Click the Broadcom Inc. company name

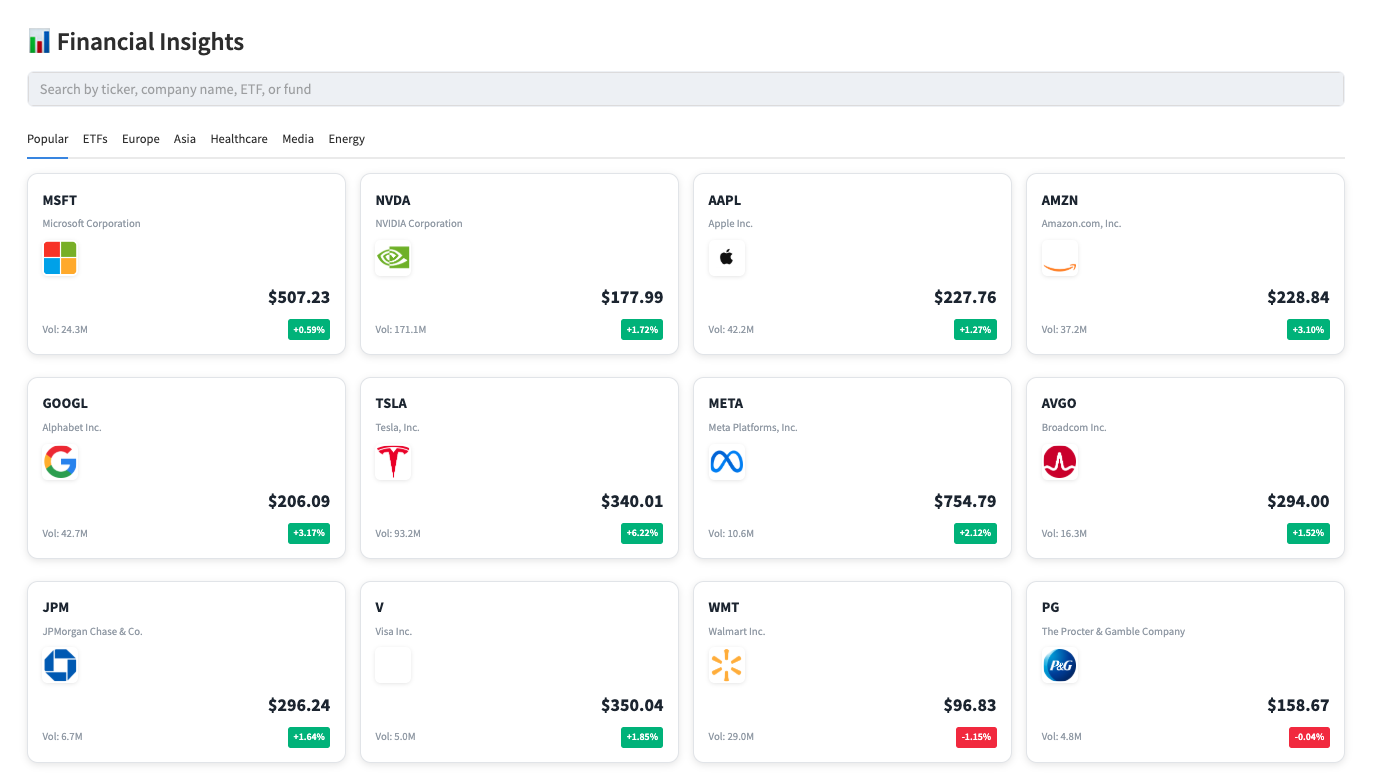click(1074, 428)
